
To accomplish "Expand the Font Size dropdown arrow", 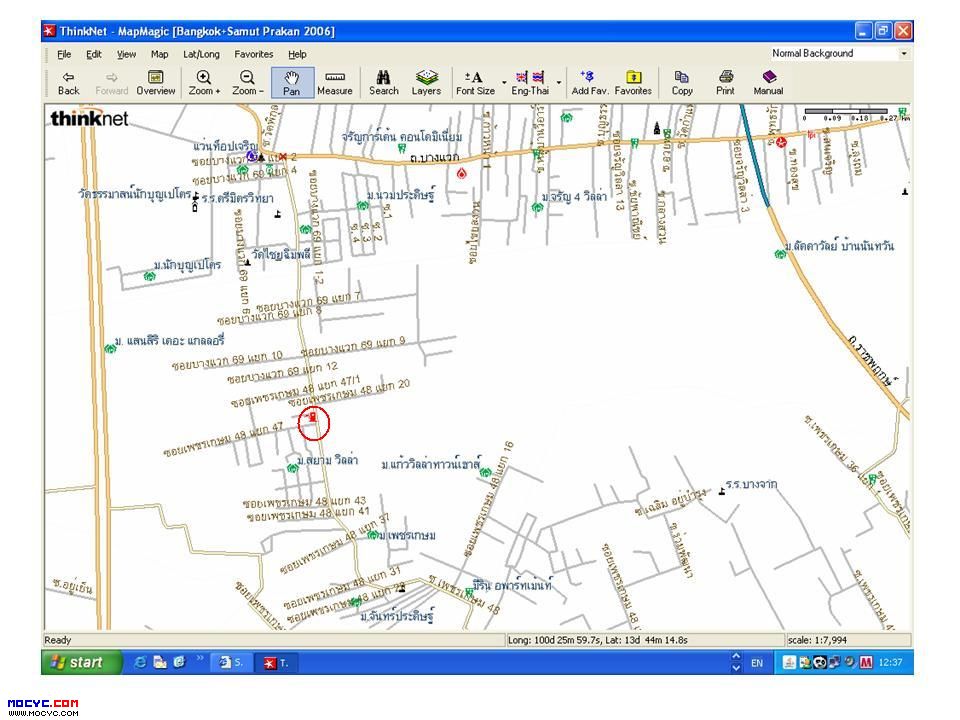I will click(x=504, y=83).
